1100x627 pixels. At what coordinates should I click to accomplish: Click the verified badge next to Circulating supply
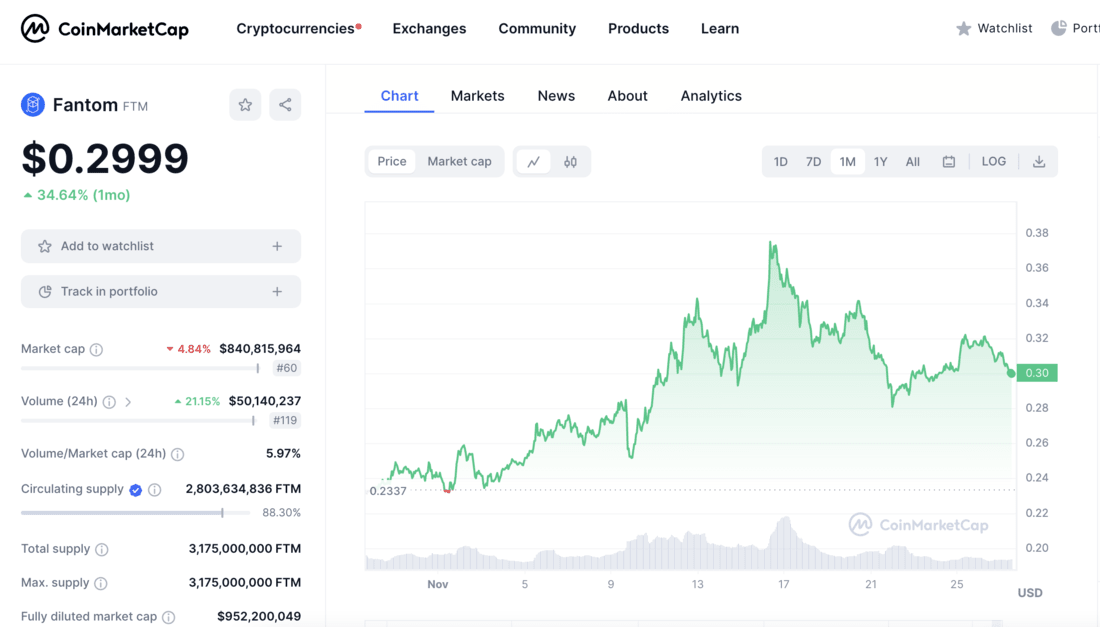(136, 489)
